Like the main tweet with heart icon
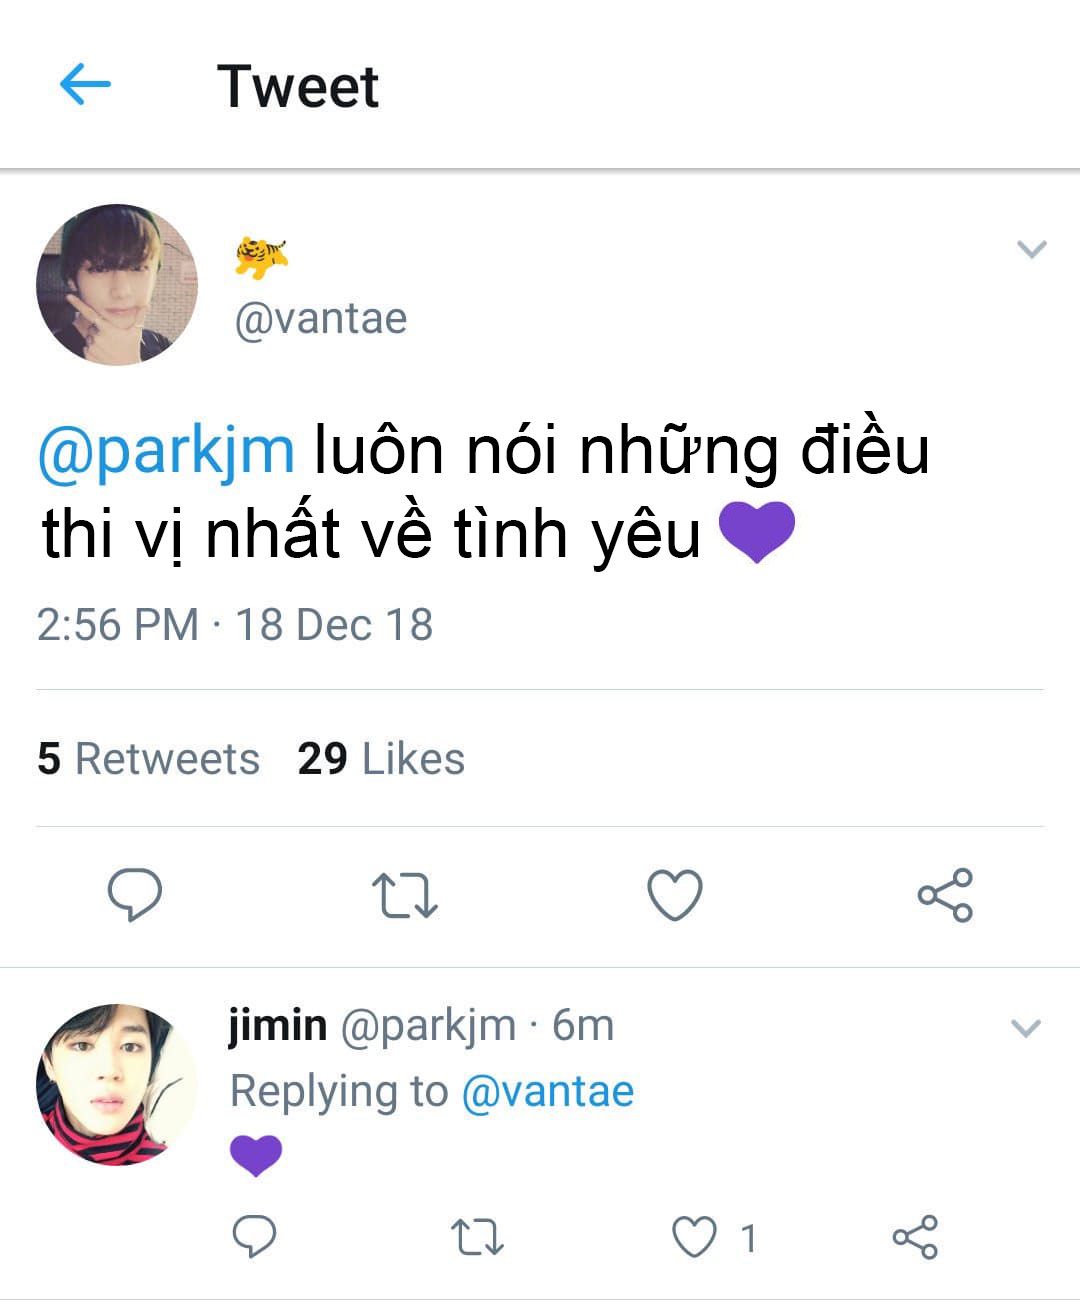The width and height of the screenshot is (1080, 1306). tap(675, 894)
